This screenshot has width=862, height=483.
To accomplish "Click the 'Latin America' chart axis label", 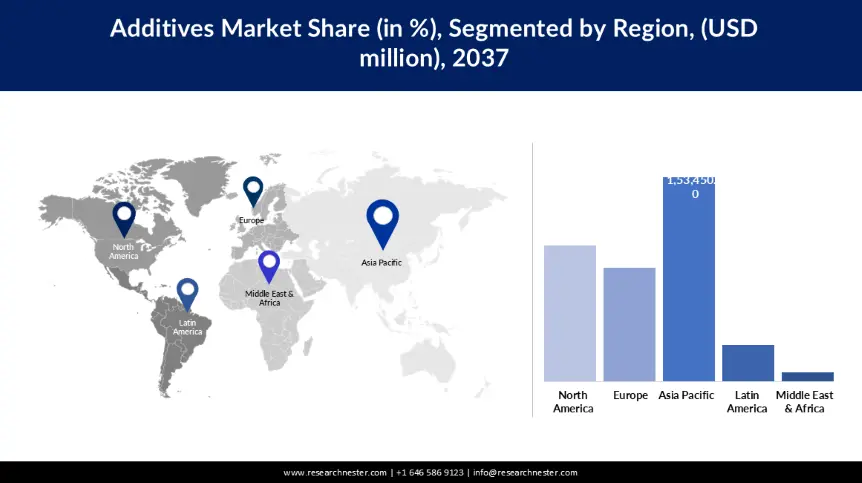I will tap(747, 402).
